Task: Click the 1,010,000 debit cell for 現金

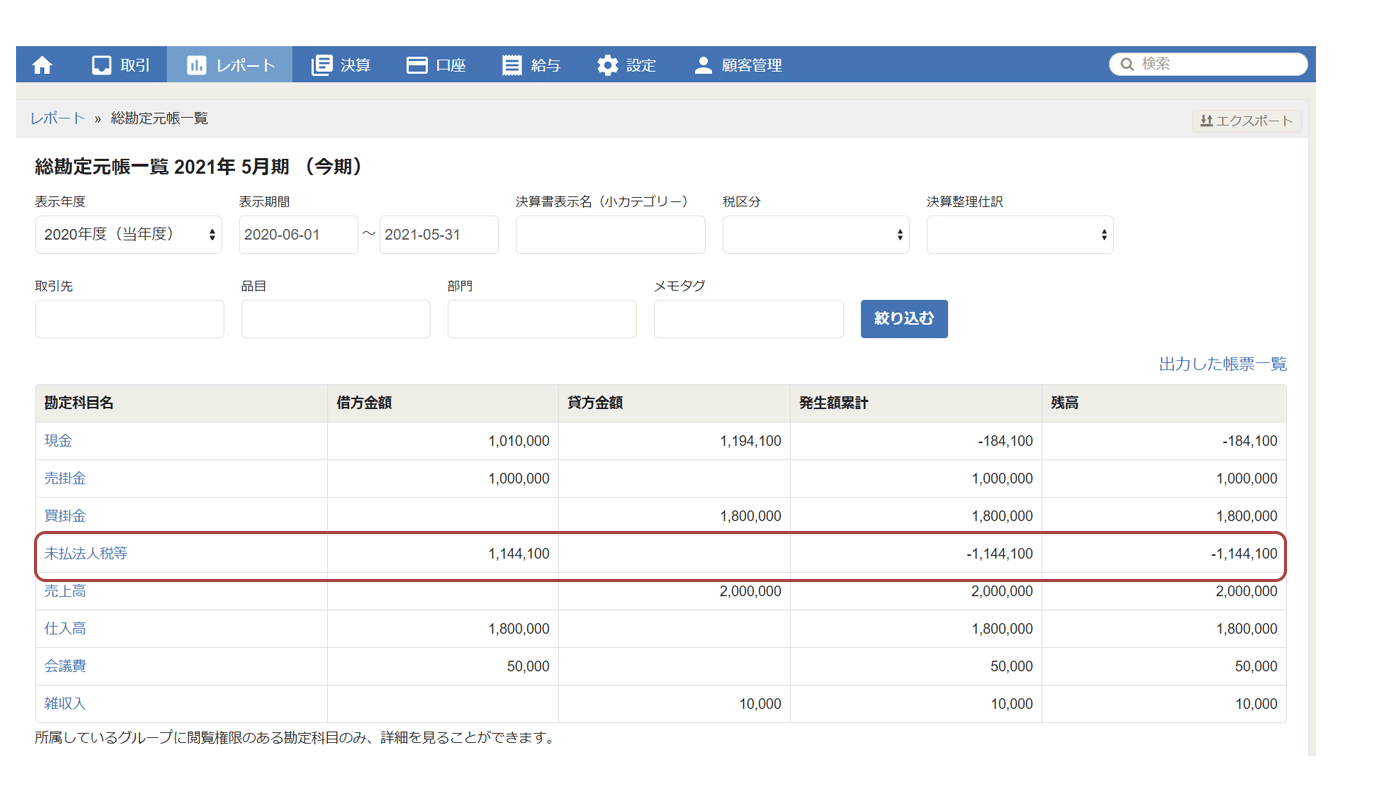Action: [443, 440]
